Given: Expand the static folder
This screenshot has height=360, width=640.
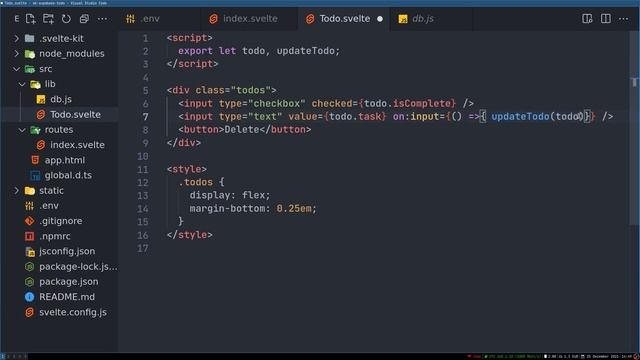Looking at the screenshot, I should [16, 191].
